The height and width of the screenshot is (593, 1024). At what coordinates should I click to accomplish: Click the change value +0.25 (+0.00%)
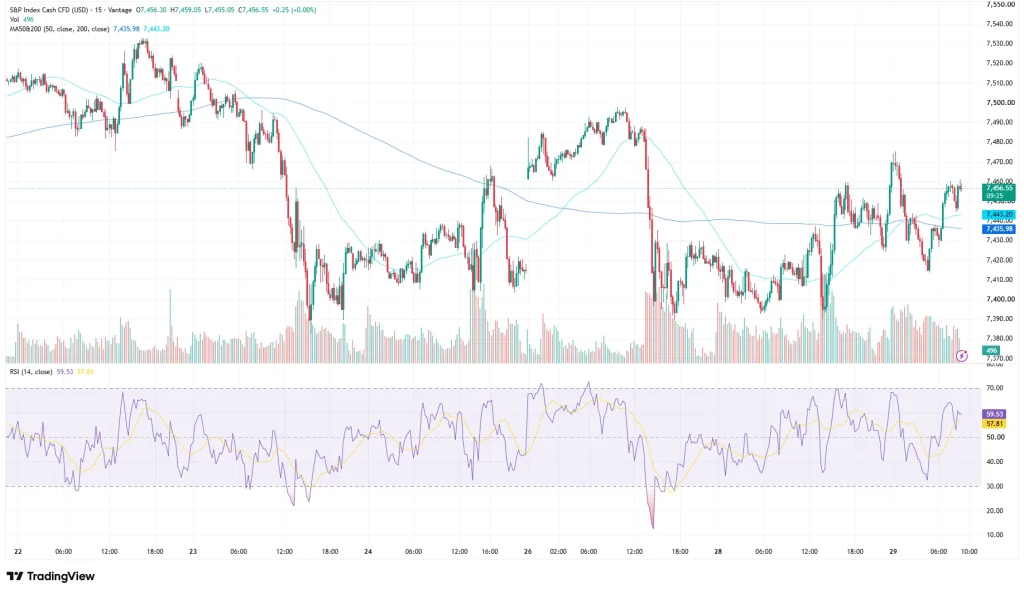(294, 10)
